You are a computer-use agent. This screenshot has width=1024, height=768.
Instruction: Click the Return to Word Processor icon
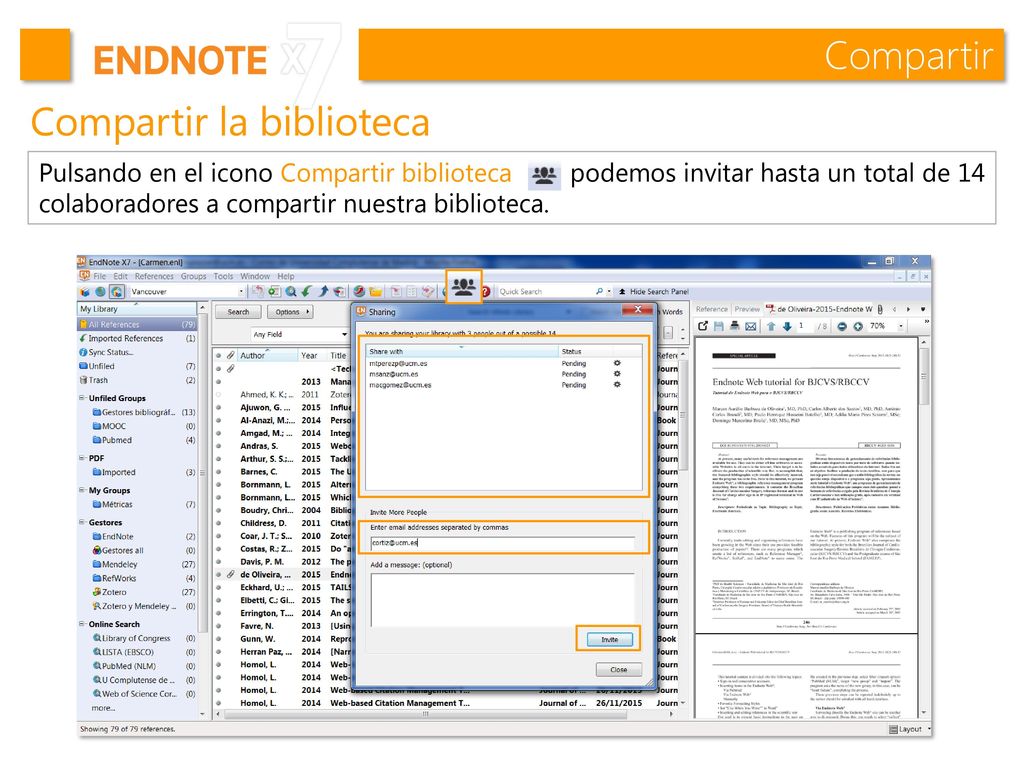coord(428,292)
